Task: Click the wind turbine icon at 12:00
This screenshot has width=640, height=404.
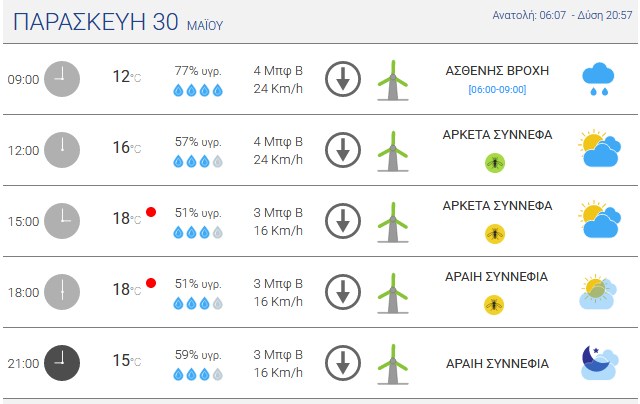Action: click(x=393, y=151)
